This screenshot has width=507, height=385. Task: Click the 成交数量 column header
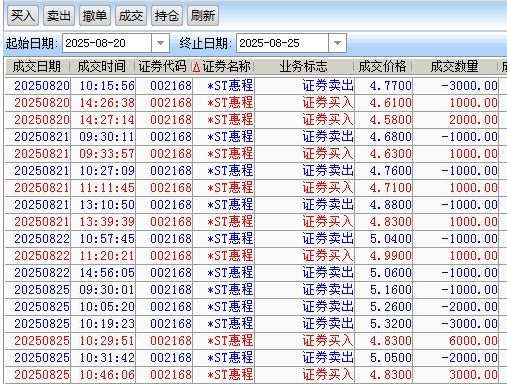[455, 67]
